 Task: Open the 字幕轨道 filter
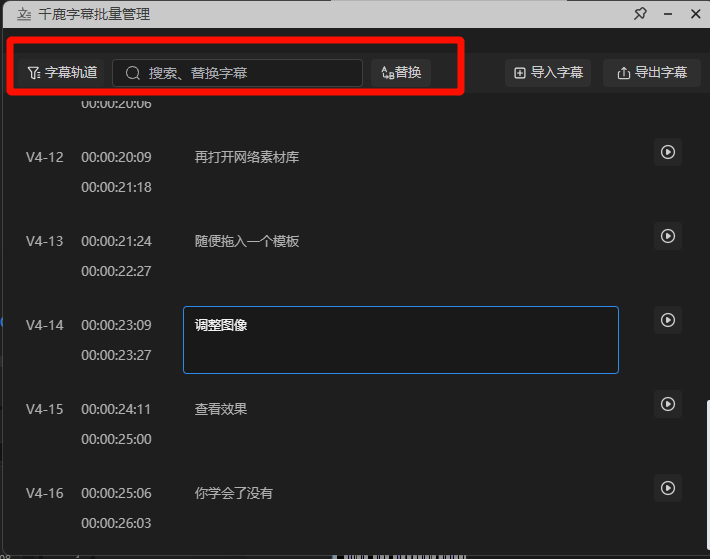click(x=62, y=72)
